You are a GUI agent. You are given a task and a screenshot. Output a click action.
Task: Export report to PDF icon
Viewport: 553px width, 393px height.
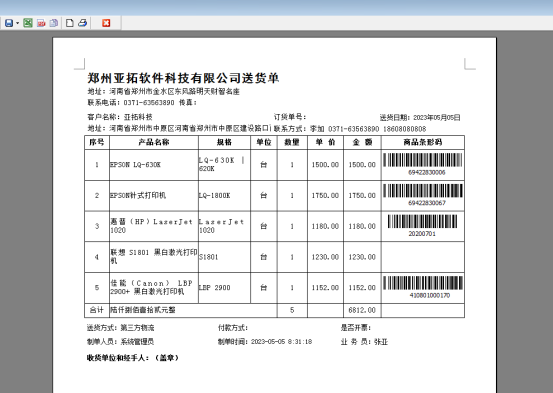click(41, 23)
